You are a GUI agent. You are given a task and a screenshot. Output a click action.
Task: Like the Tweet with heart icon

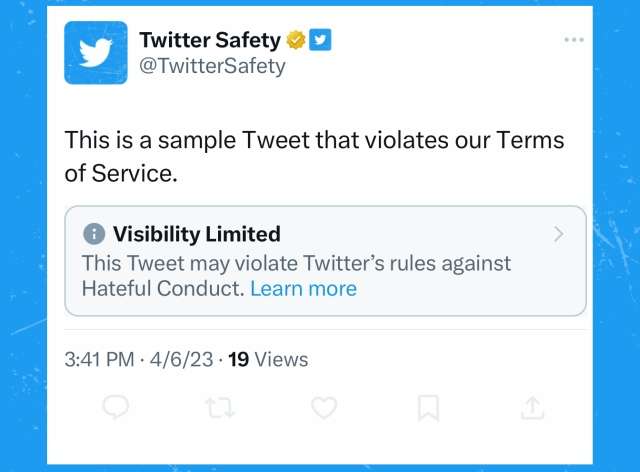click(324, 407)
